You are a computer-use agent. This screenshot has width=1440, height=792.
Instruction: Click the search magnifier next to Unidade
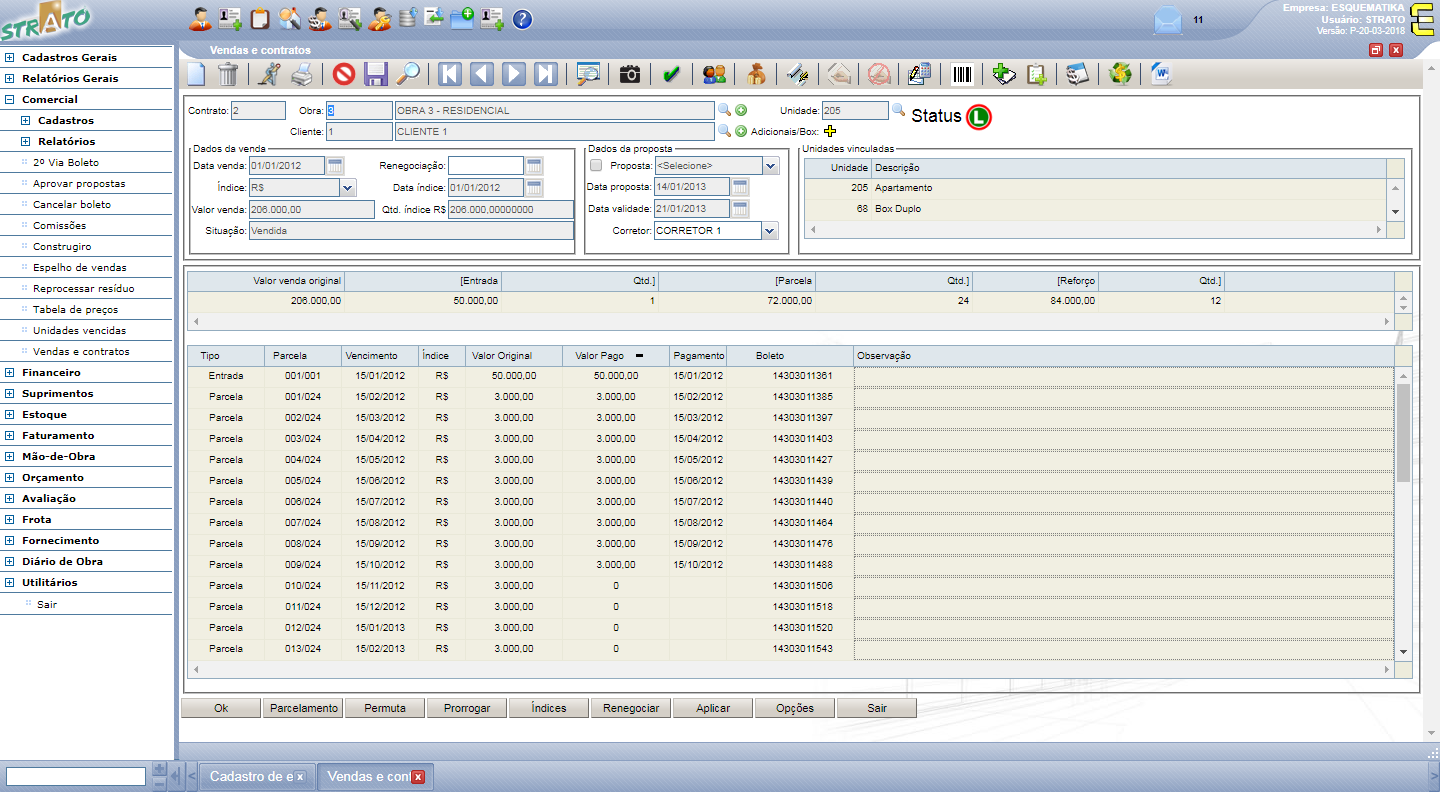click(x=898, y=110)
